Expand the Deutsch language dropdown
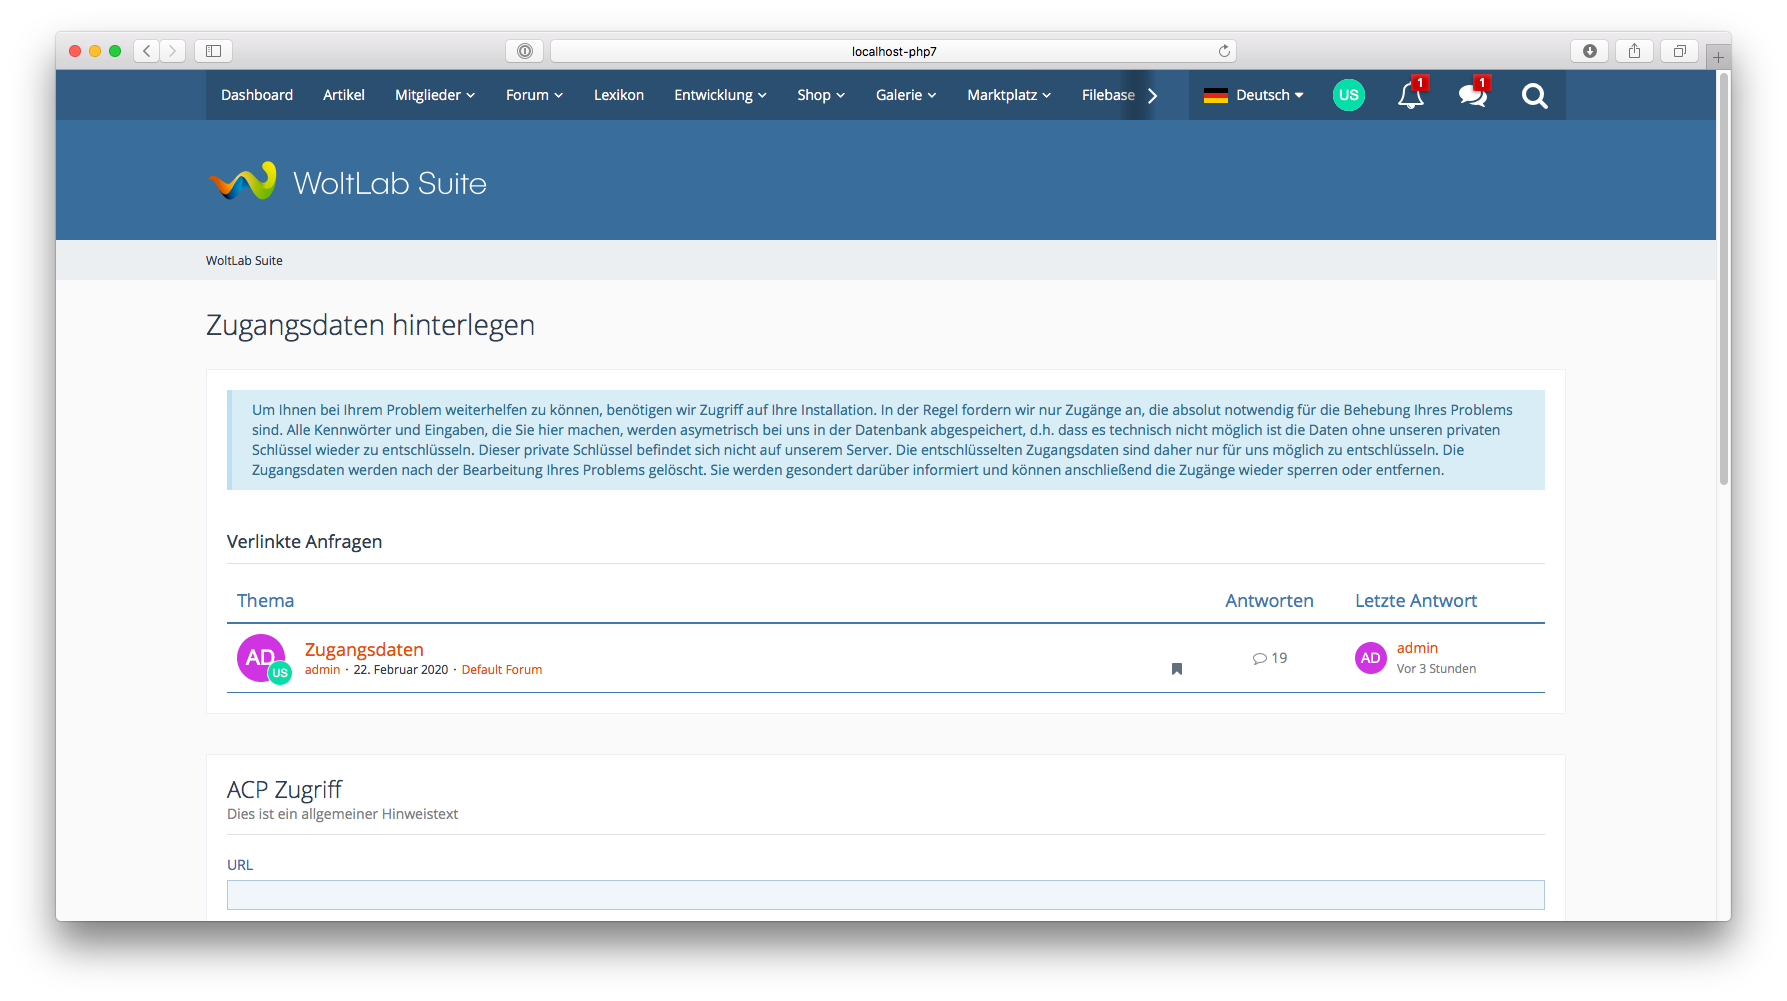This screenshot has height=1001, width=1787. coord(1255,95)
